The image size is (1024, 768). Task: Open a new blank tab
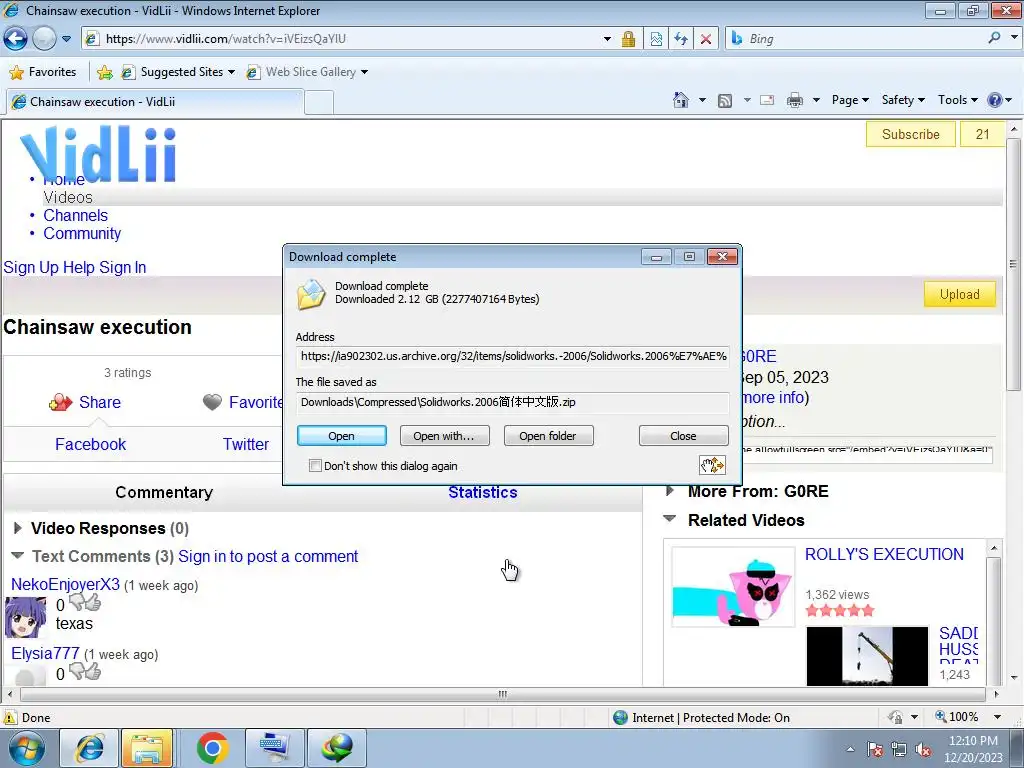tap(319, 103)
